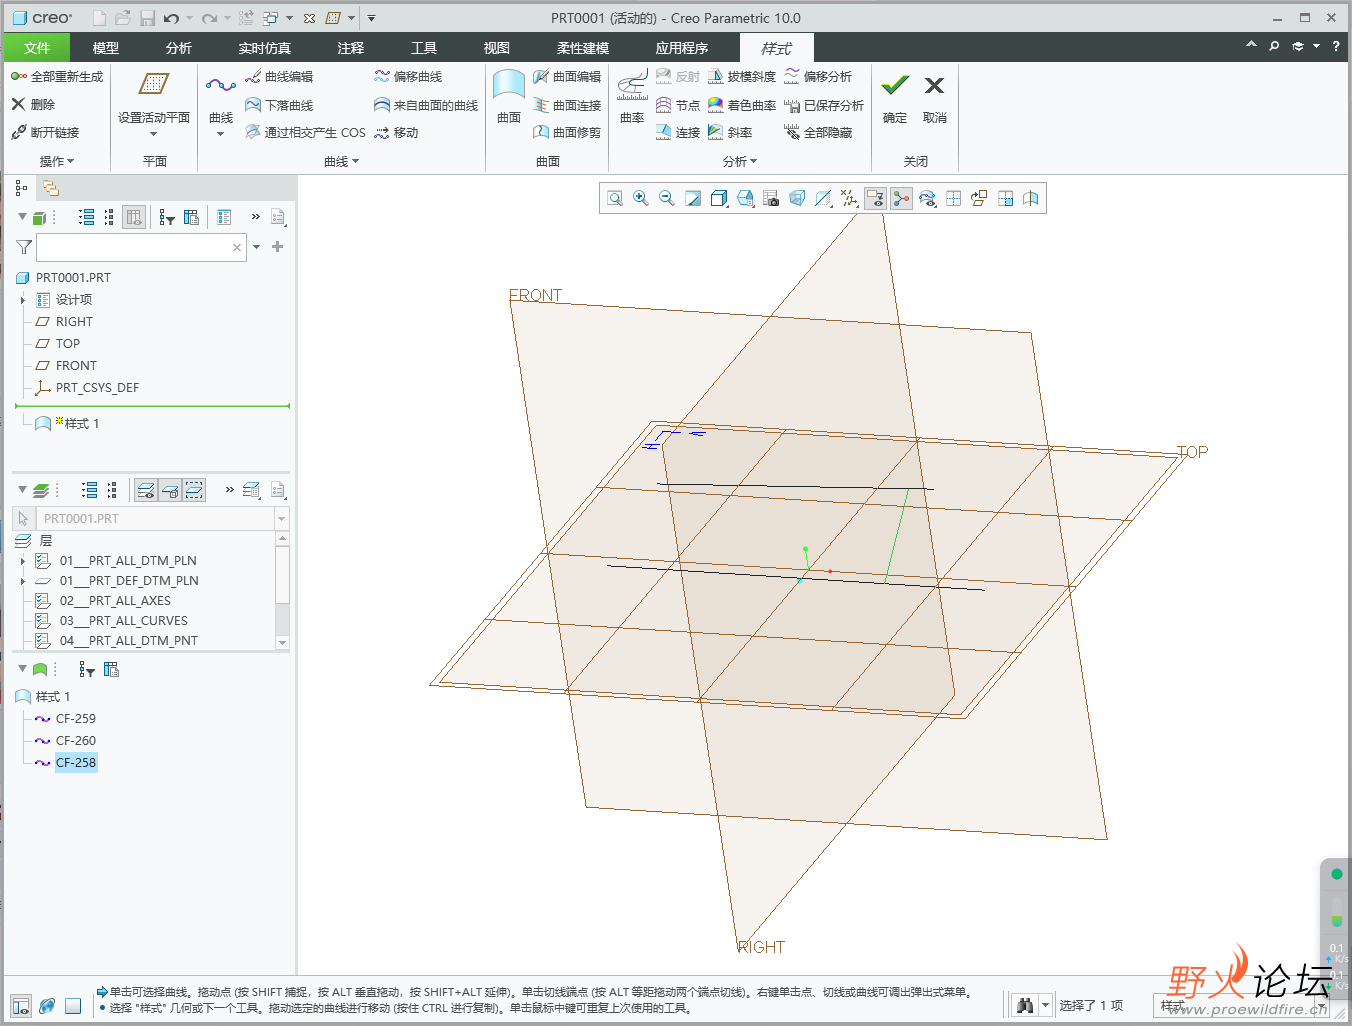Viewport: 1352px width, 1026px height.
Task: Collapse the model tree panel triangle
Action: pos(22,216)
